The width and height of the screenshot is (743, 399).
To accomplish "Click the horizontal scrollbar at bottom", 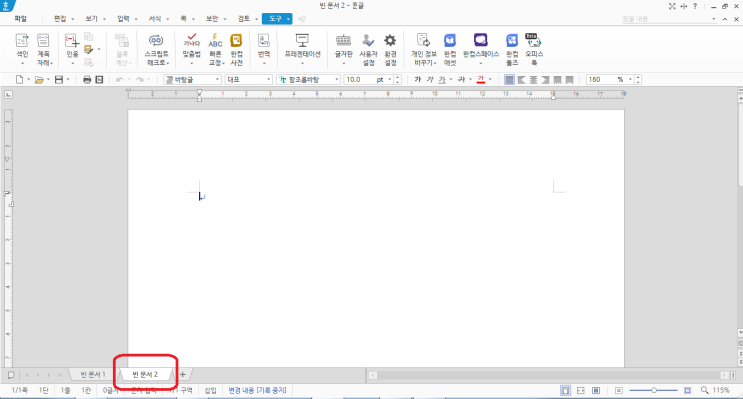I will tap(550, 375).
